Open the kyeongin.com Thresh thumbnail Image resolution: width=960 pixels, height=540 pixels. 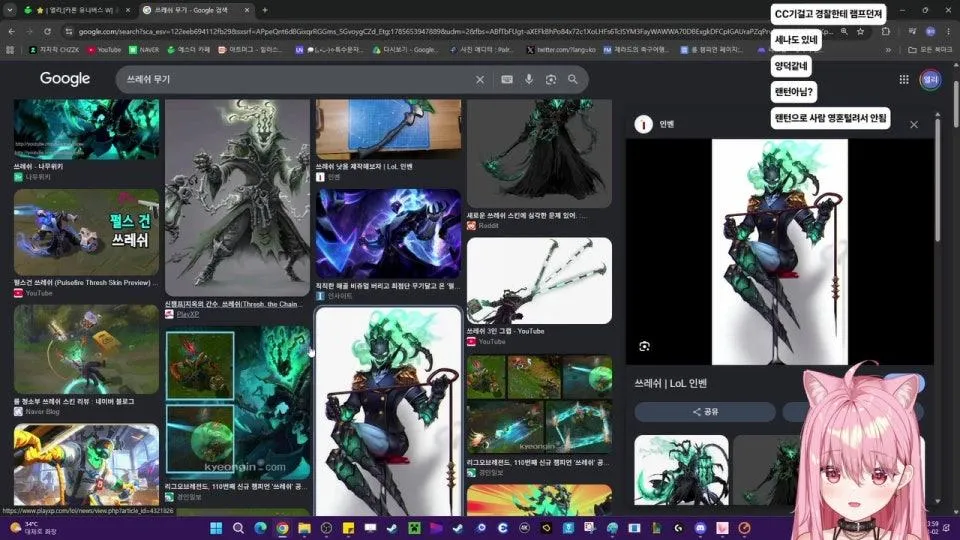tap(238, 402)
